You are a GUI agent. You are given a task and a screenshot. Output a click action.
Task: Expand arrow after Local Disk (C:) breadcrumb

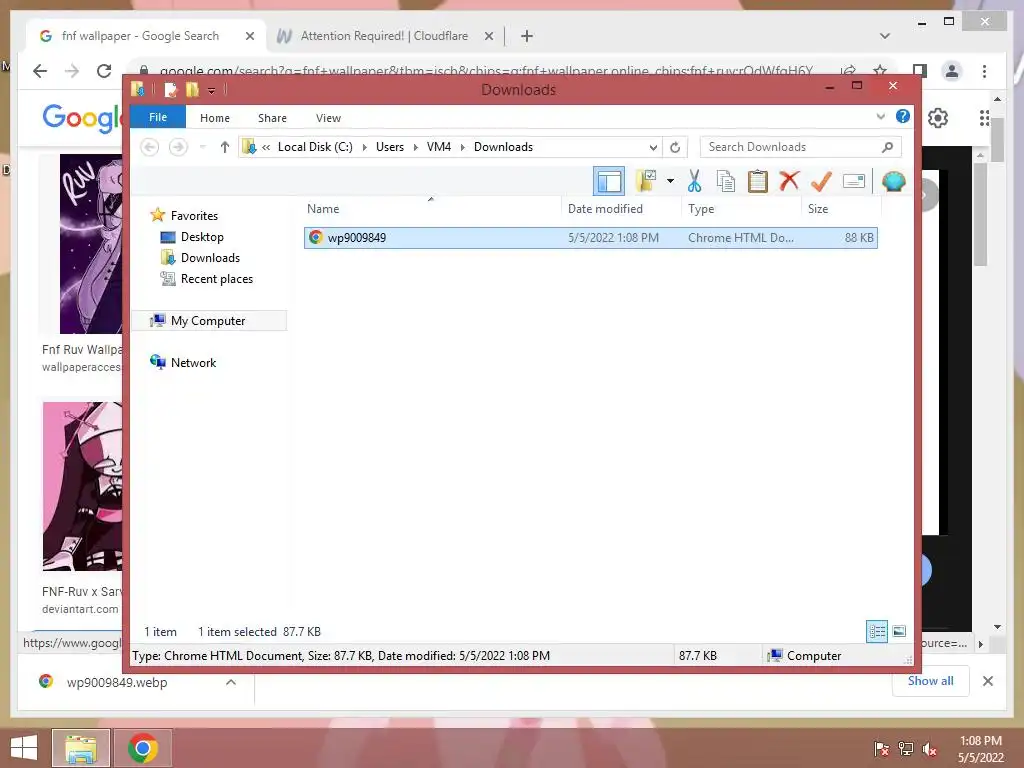tap(364, 148)
